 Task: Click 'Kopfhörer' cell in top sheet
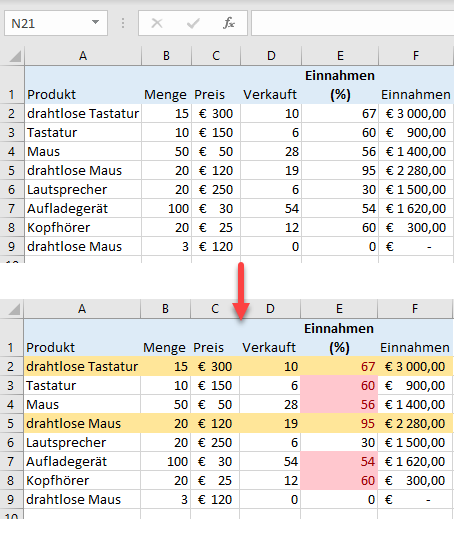tap(83, 227)
